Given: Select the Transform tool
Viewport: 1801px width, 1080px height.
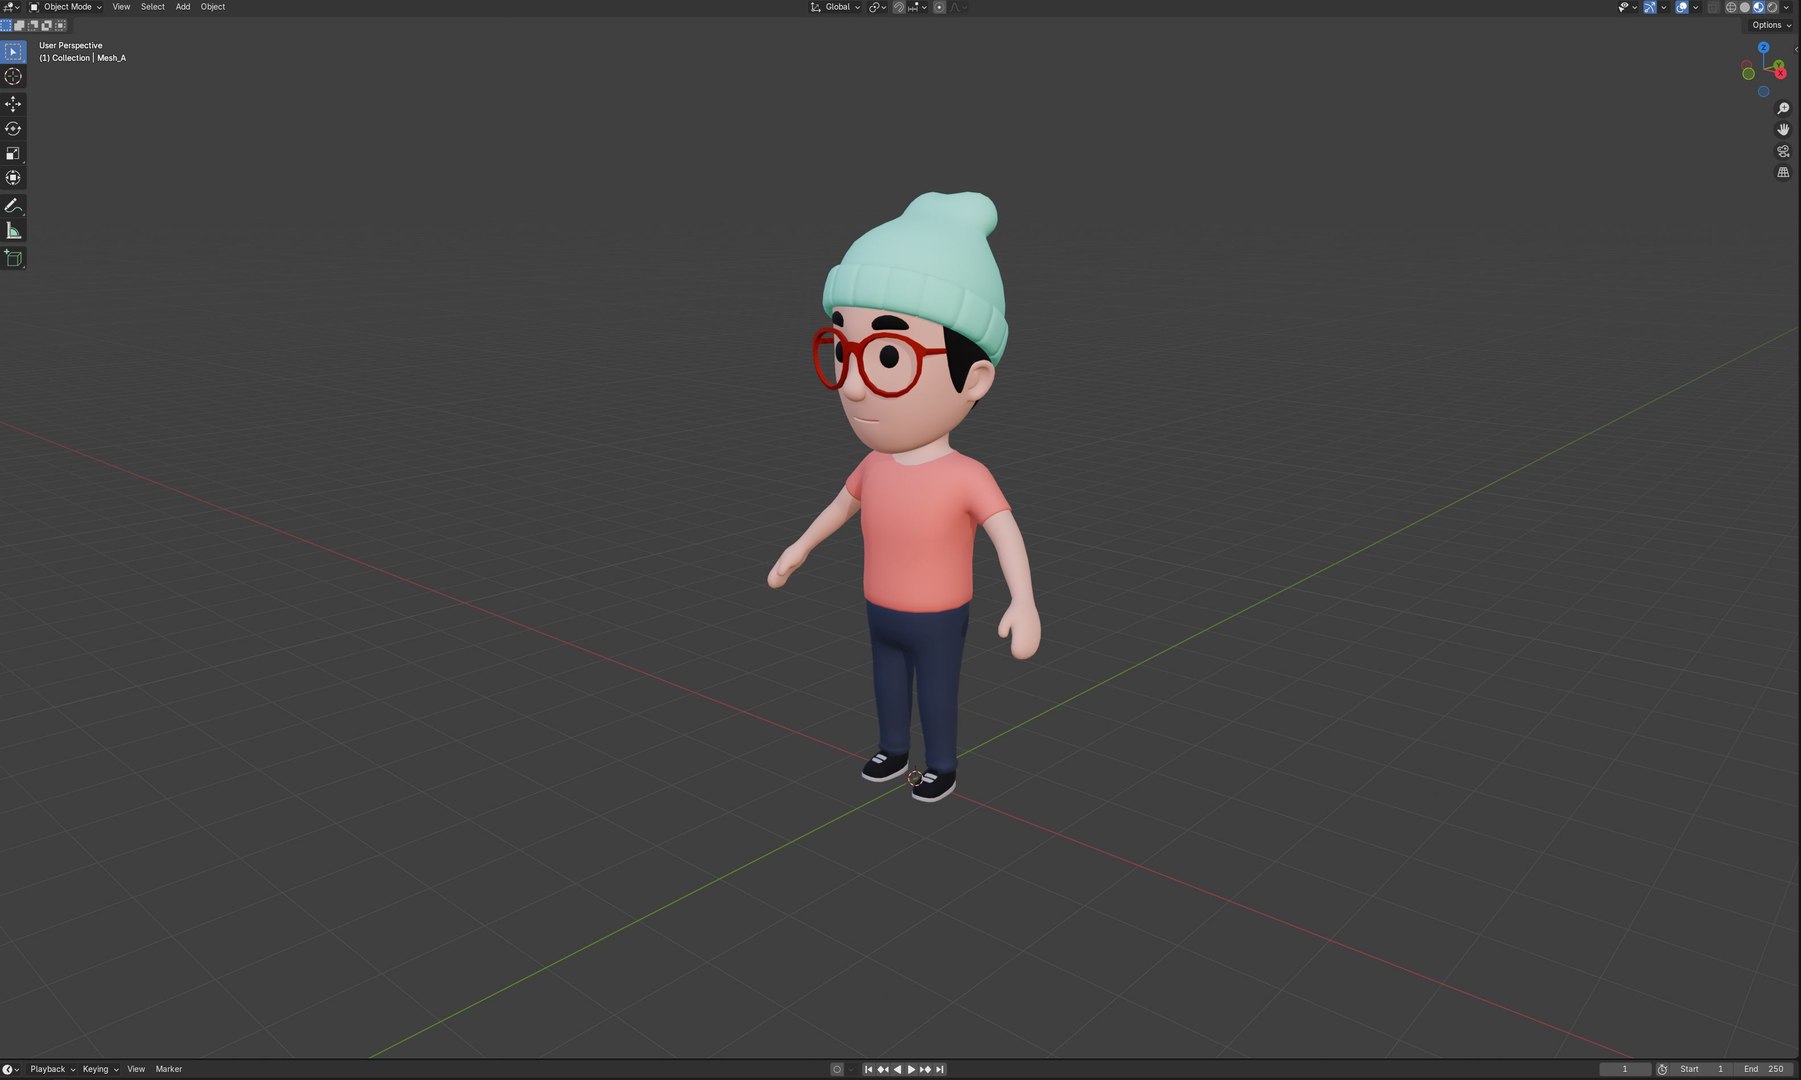Looking at the screenshot, I should point(13,178).
